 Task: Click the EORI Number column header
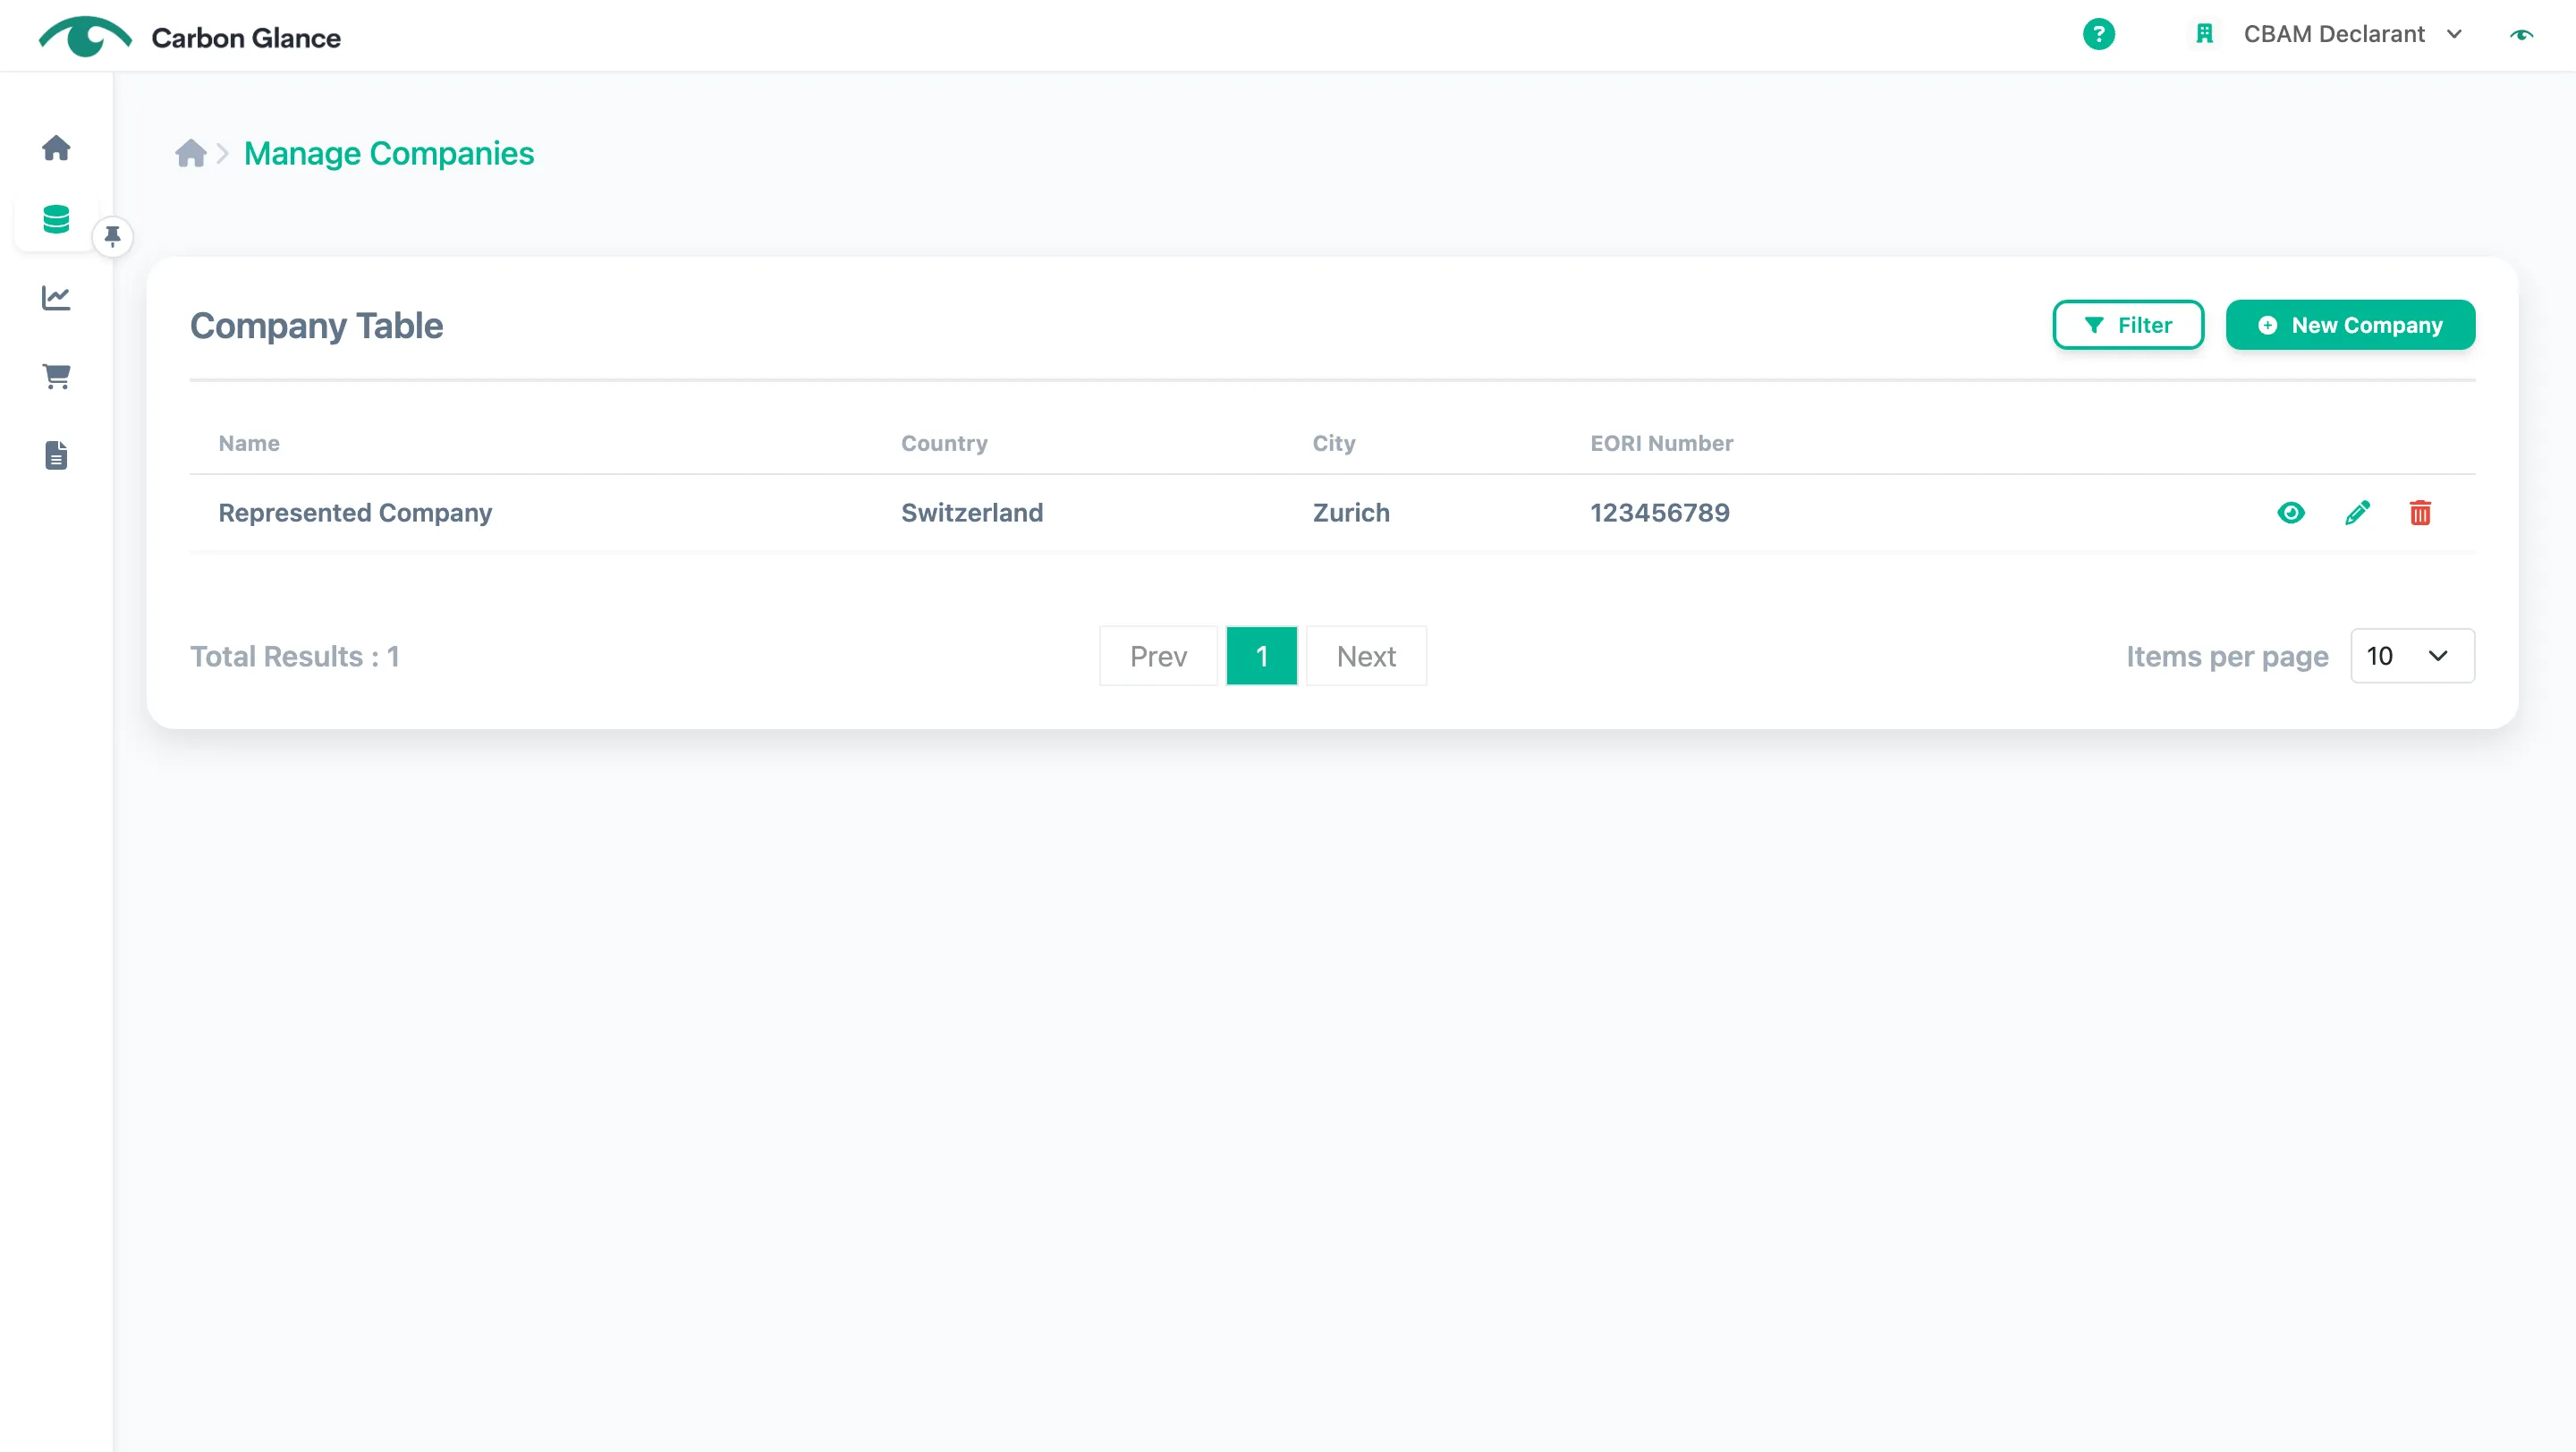point(1661,443)
